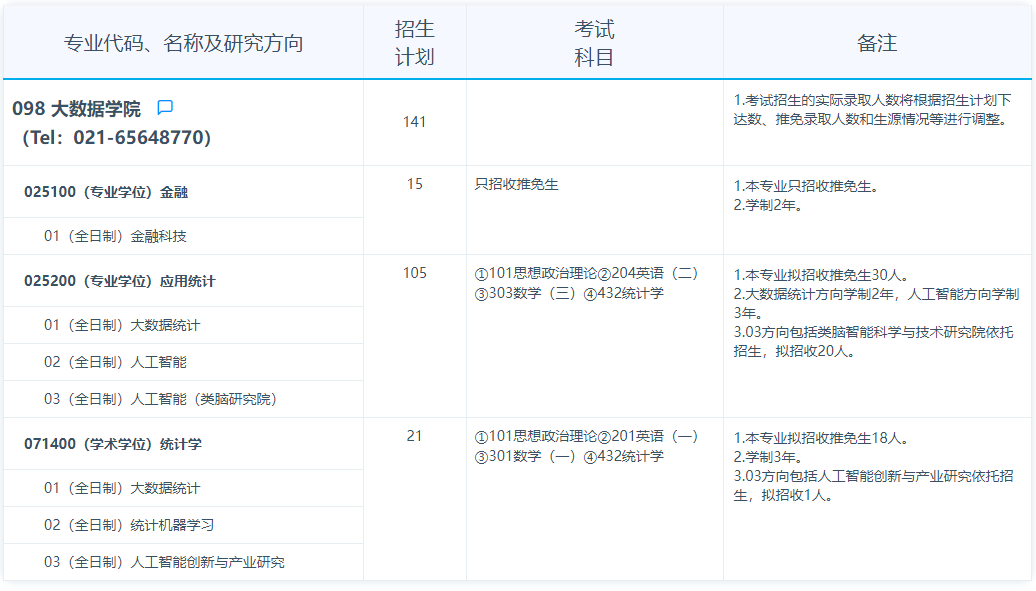The height and width of the screenshot is (591, 1036).
Task: Click the 只招收推免生 exam subject cell
Action: pos(517,184)
